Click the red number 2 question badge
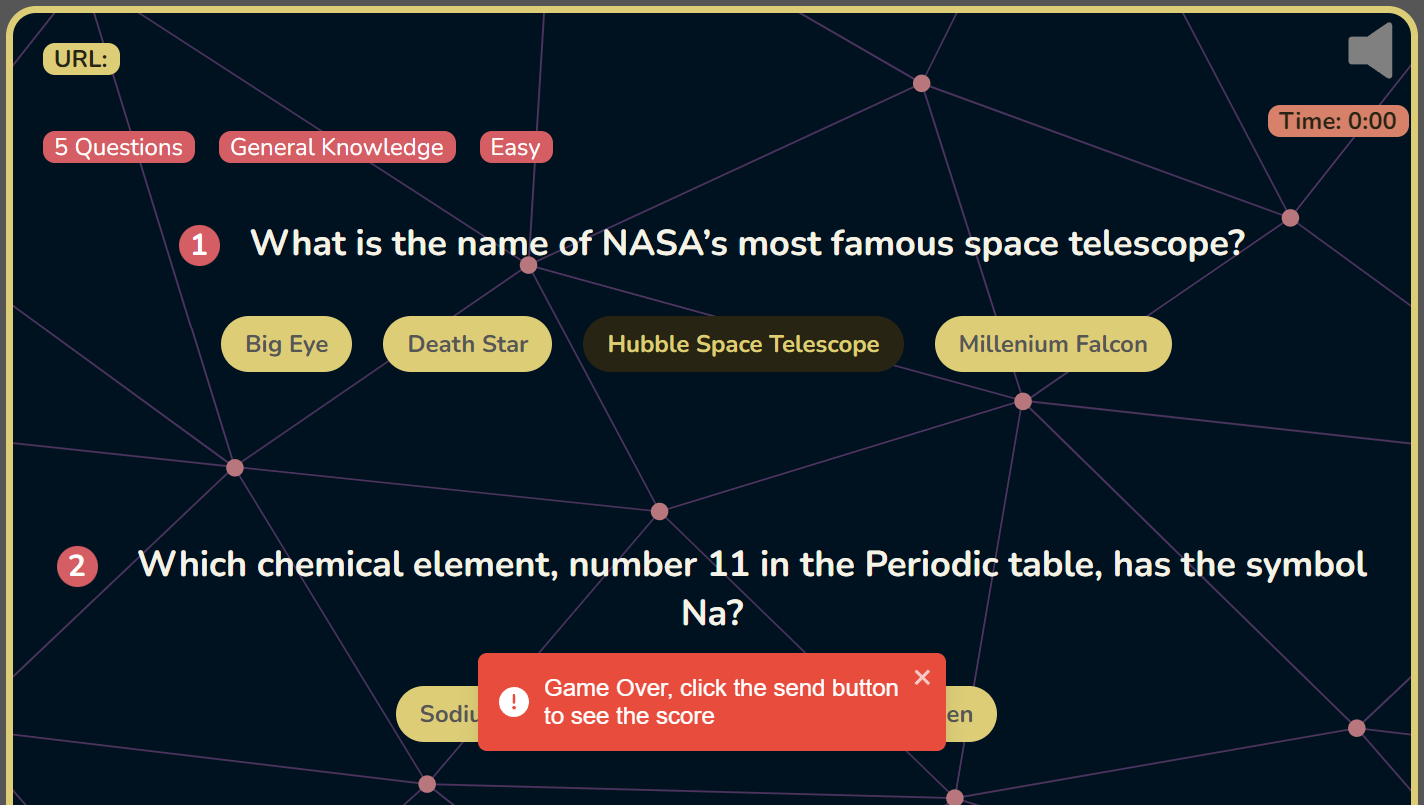Image resolution: width=1424 pixels, height=805 pixels. tap(77, 567)
